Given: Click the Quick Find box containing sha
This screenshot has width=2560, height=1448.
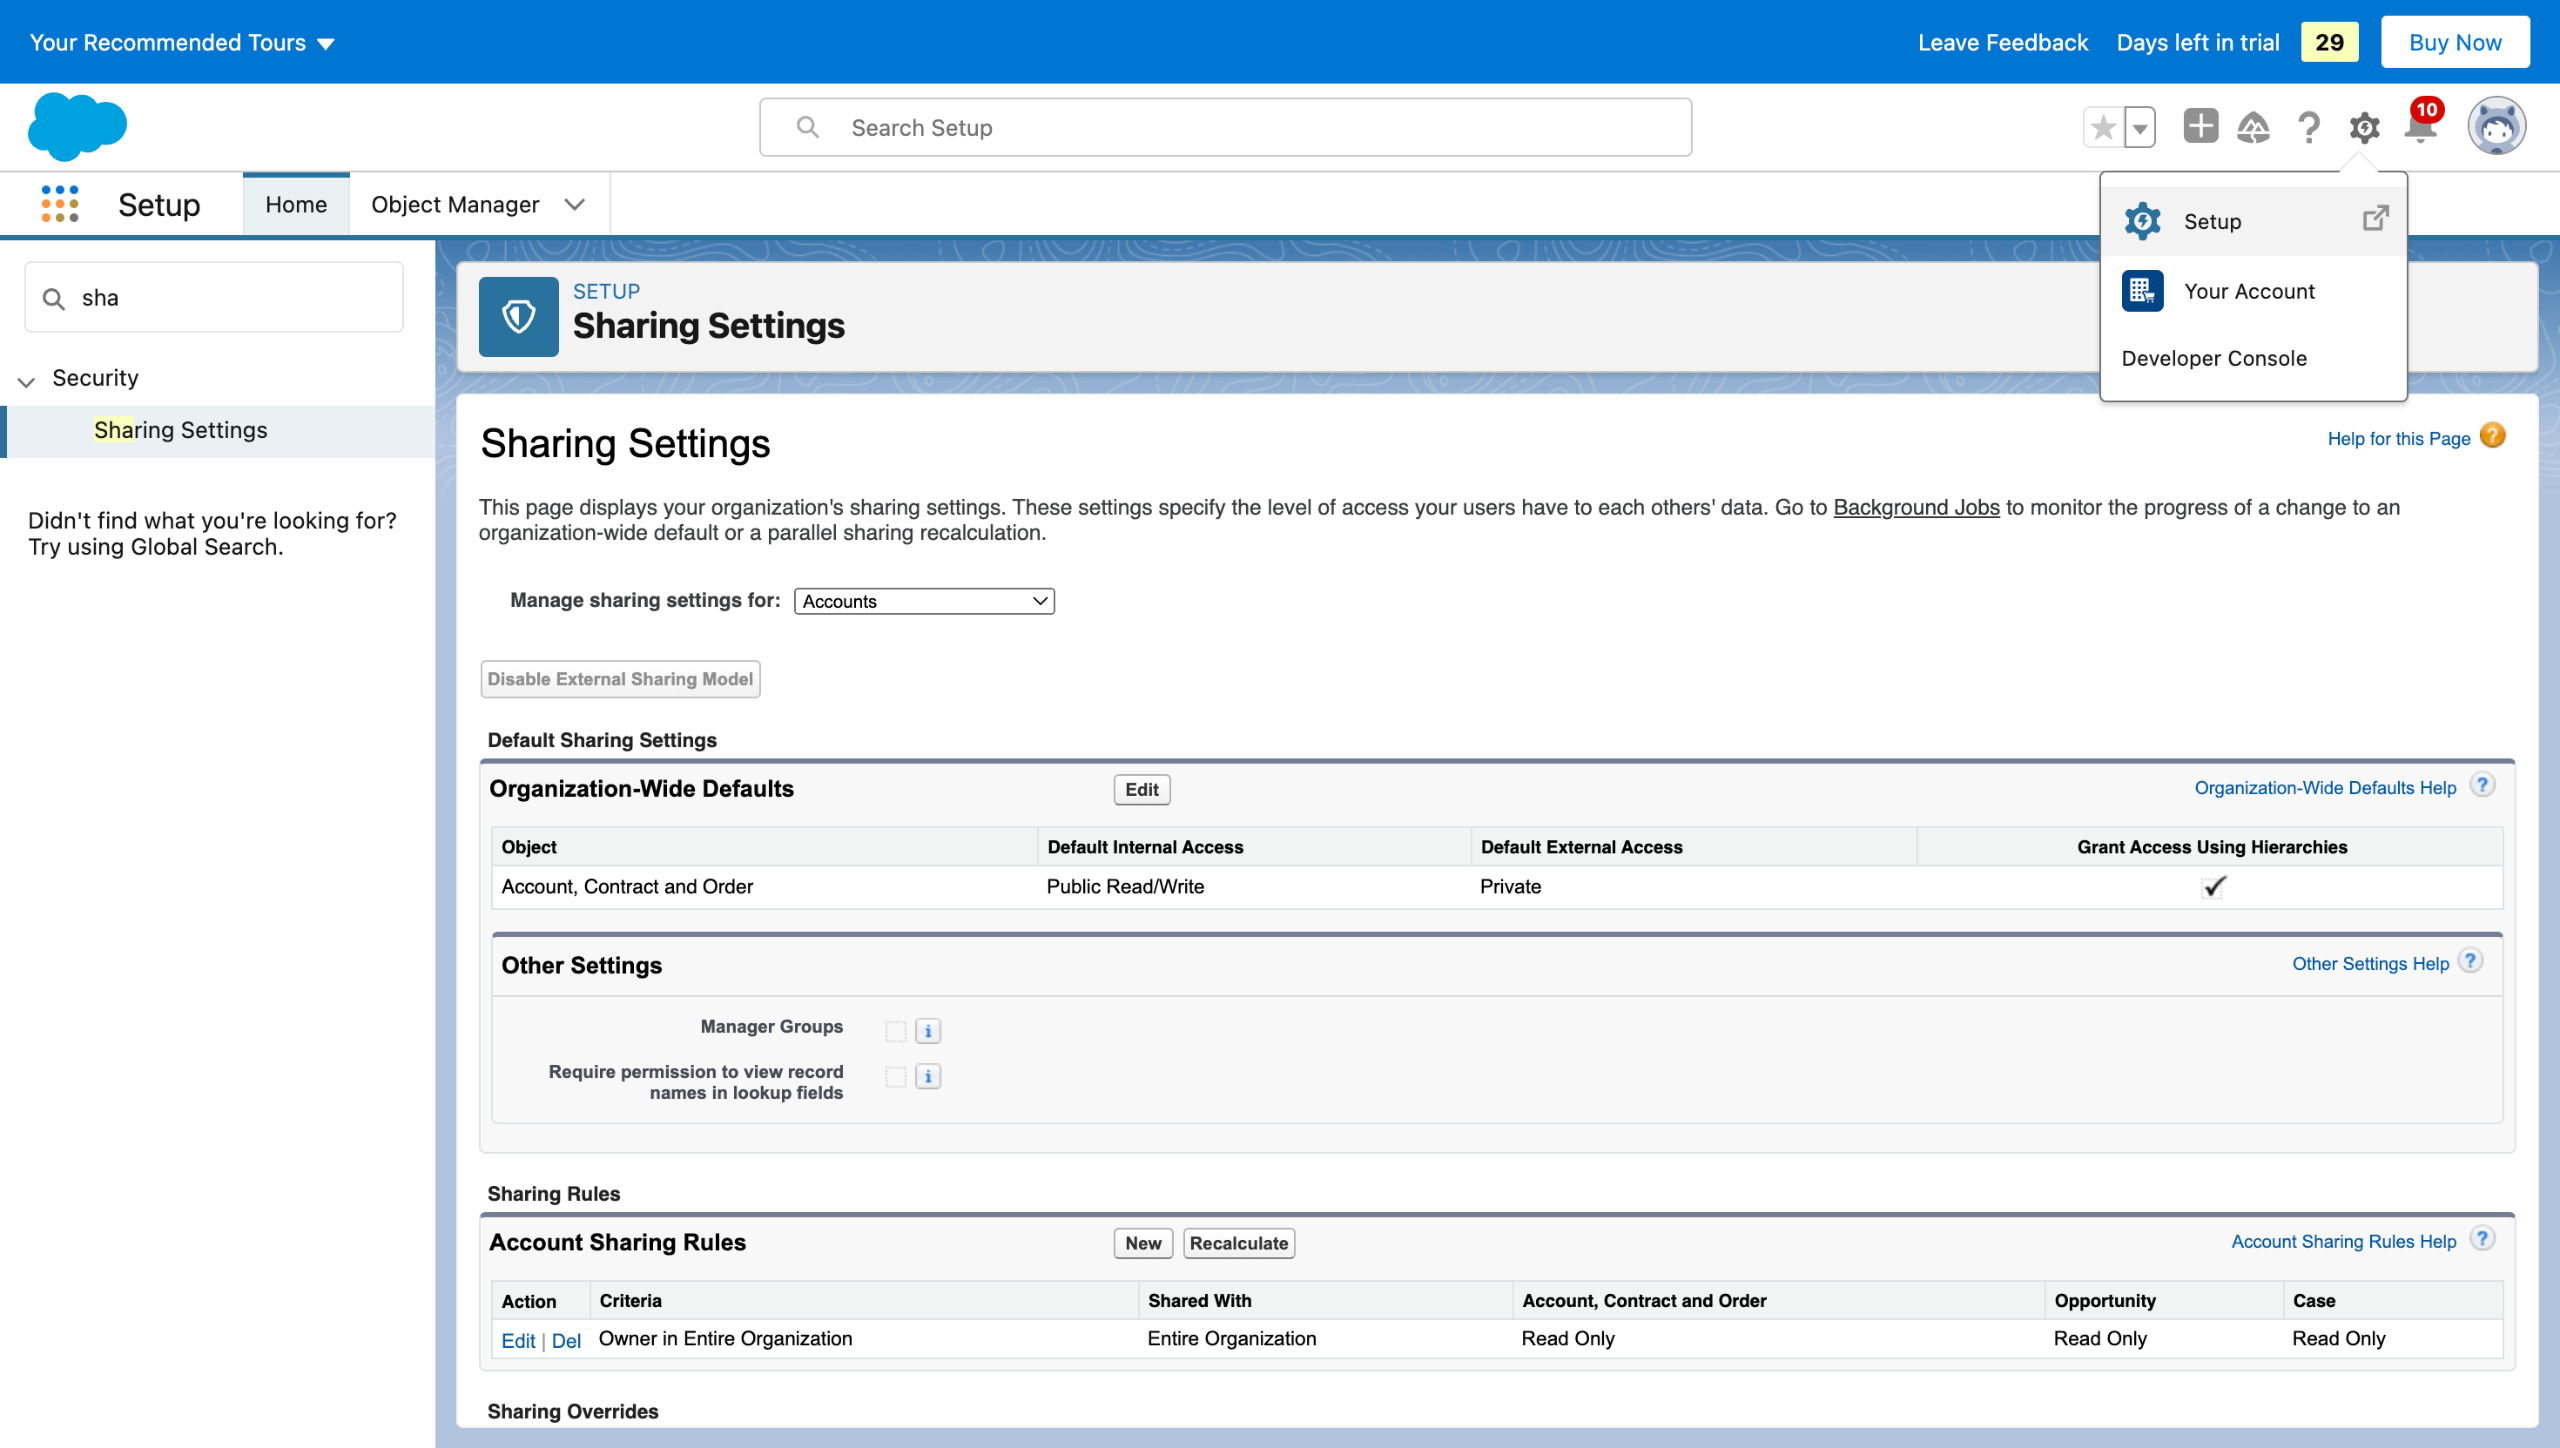Looking at the screenshot, I should [x=214, y=297].
